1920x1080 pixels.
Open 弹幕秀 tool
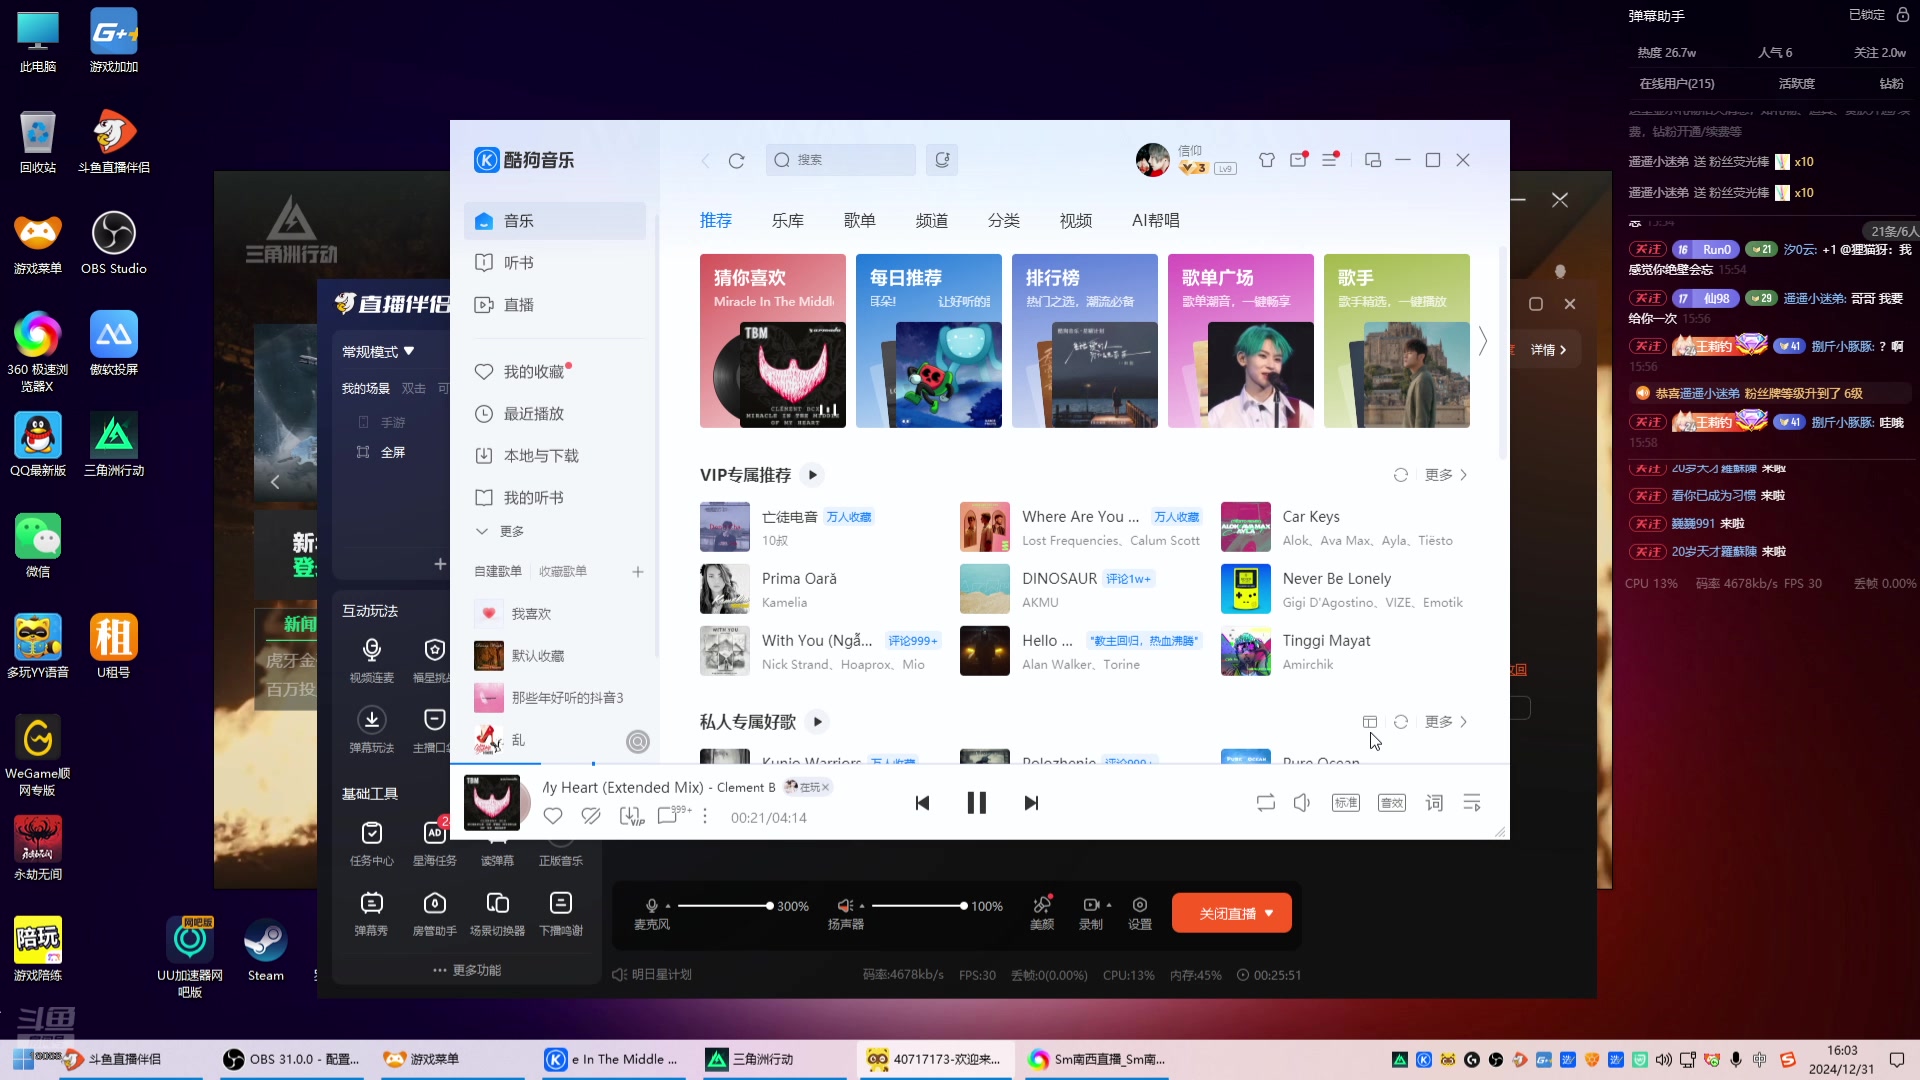tap(372, 913)
